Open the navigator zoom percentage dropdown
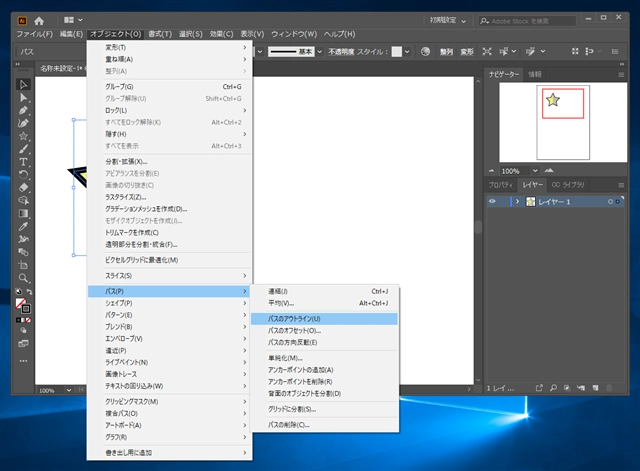640x471 pixels. (x=535, y=171)
